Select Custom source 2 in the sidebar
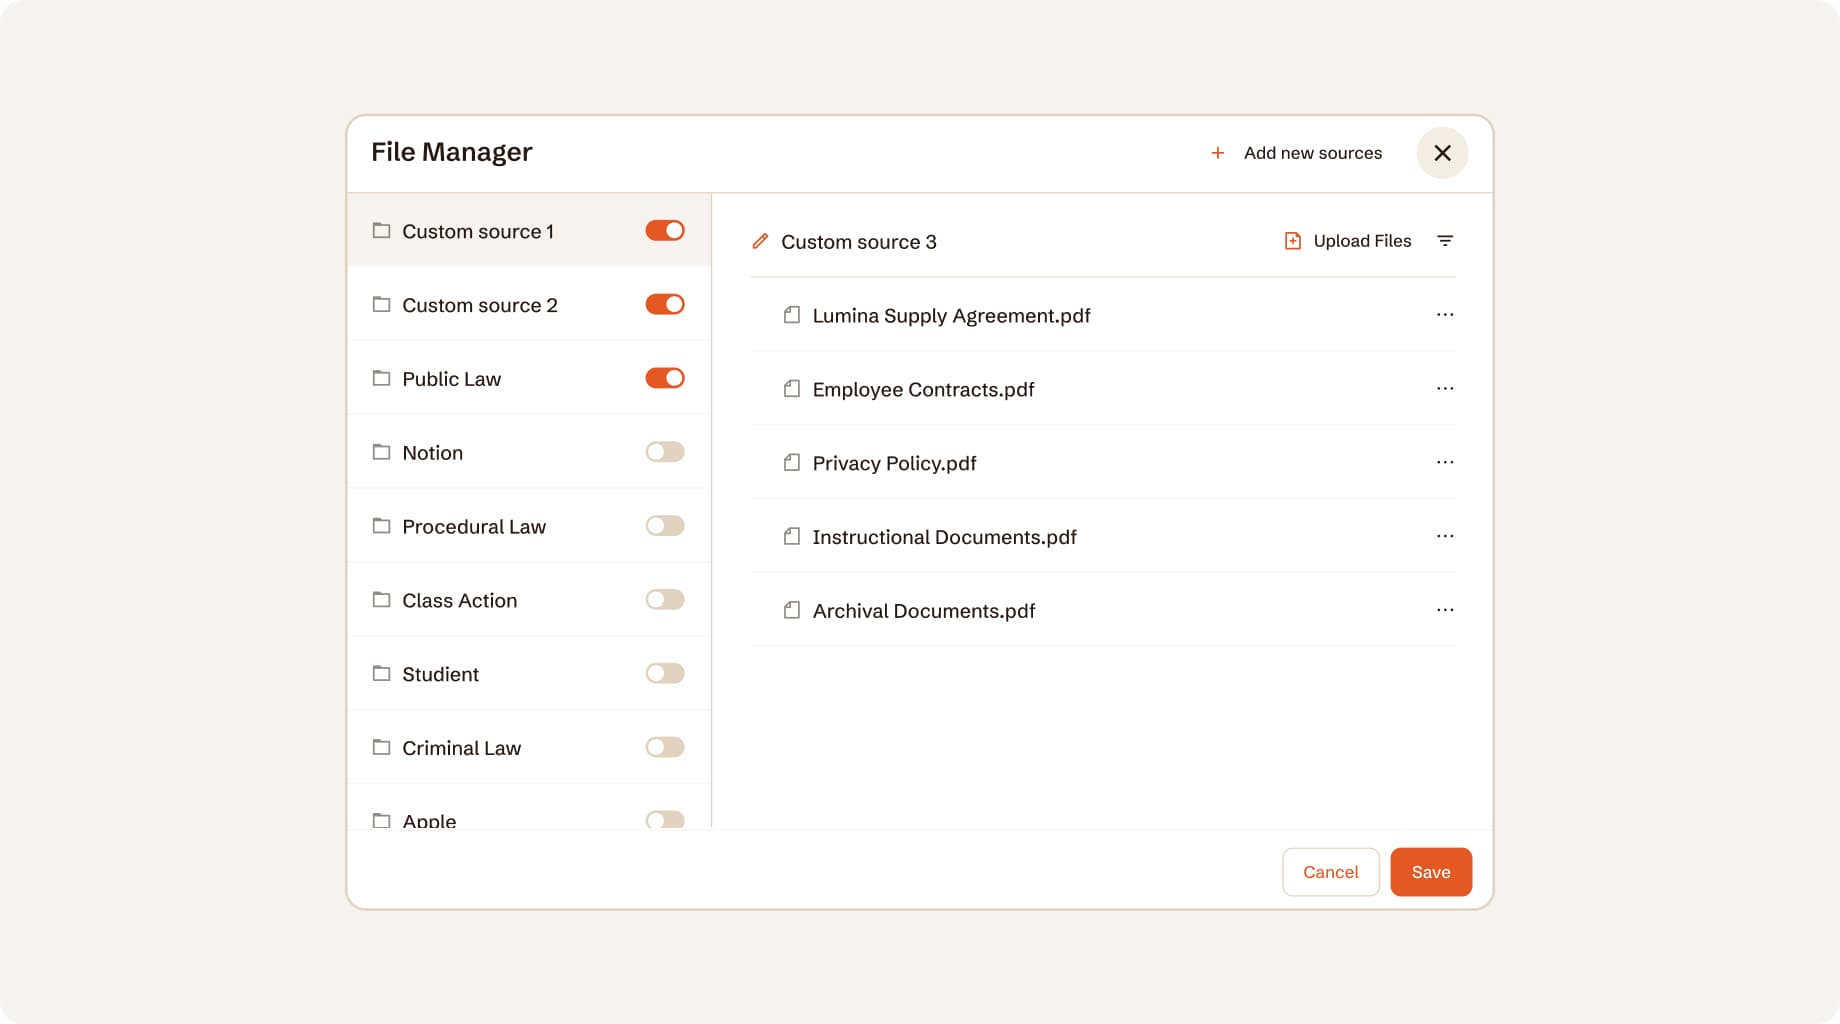Viewport: 1840px width, 1024px height. pyautogui.click(x=480, y=305)
